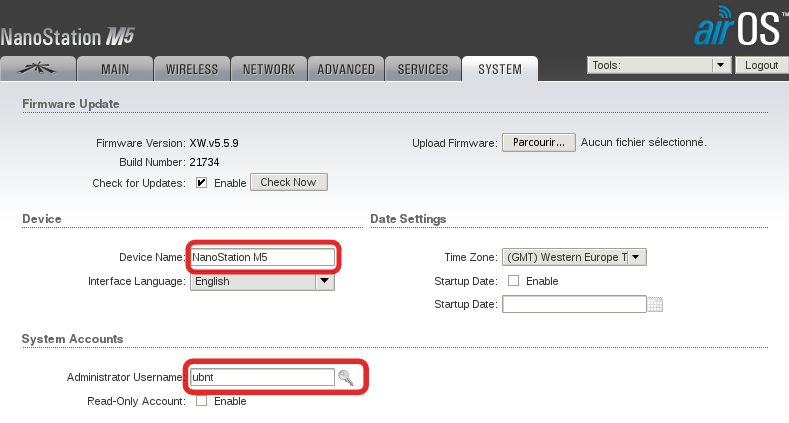Image resolution: width=789 pixels, height=423 pixels.
Task: Open the Ubiquiti logo tab
Action: tap(38, 69)
